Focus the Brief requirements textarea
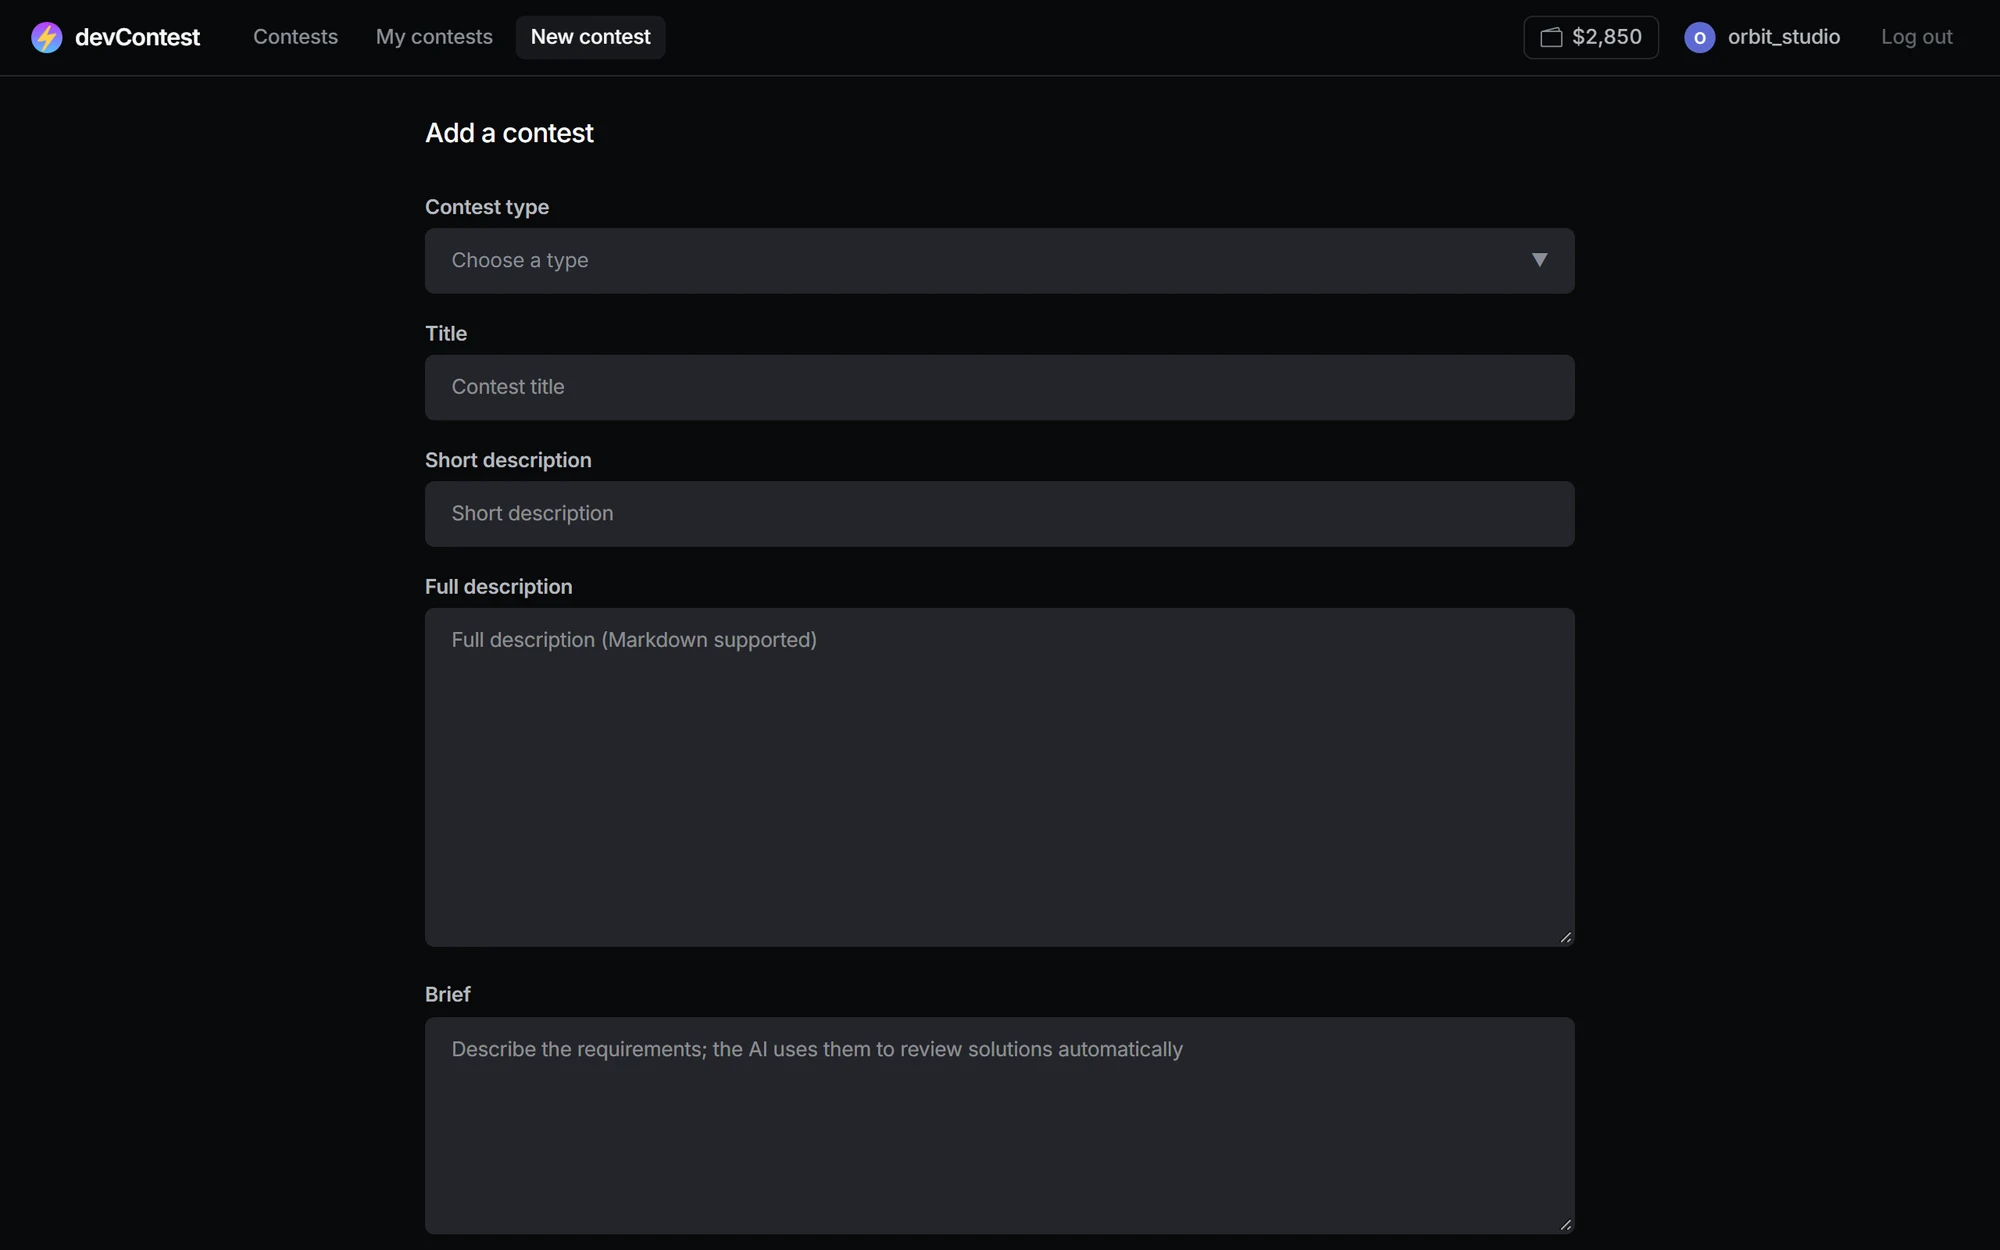The height and width of the screenshot is (1250, 2000). [999, 1125]
